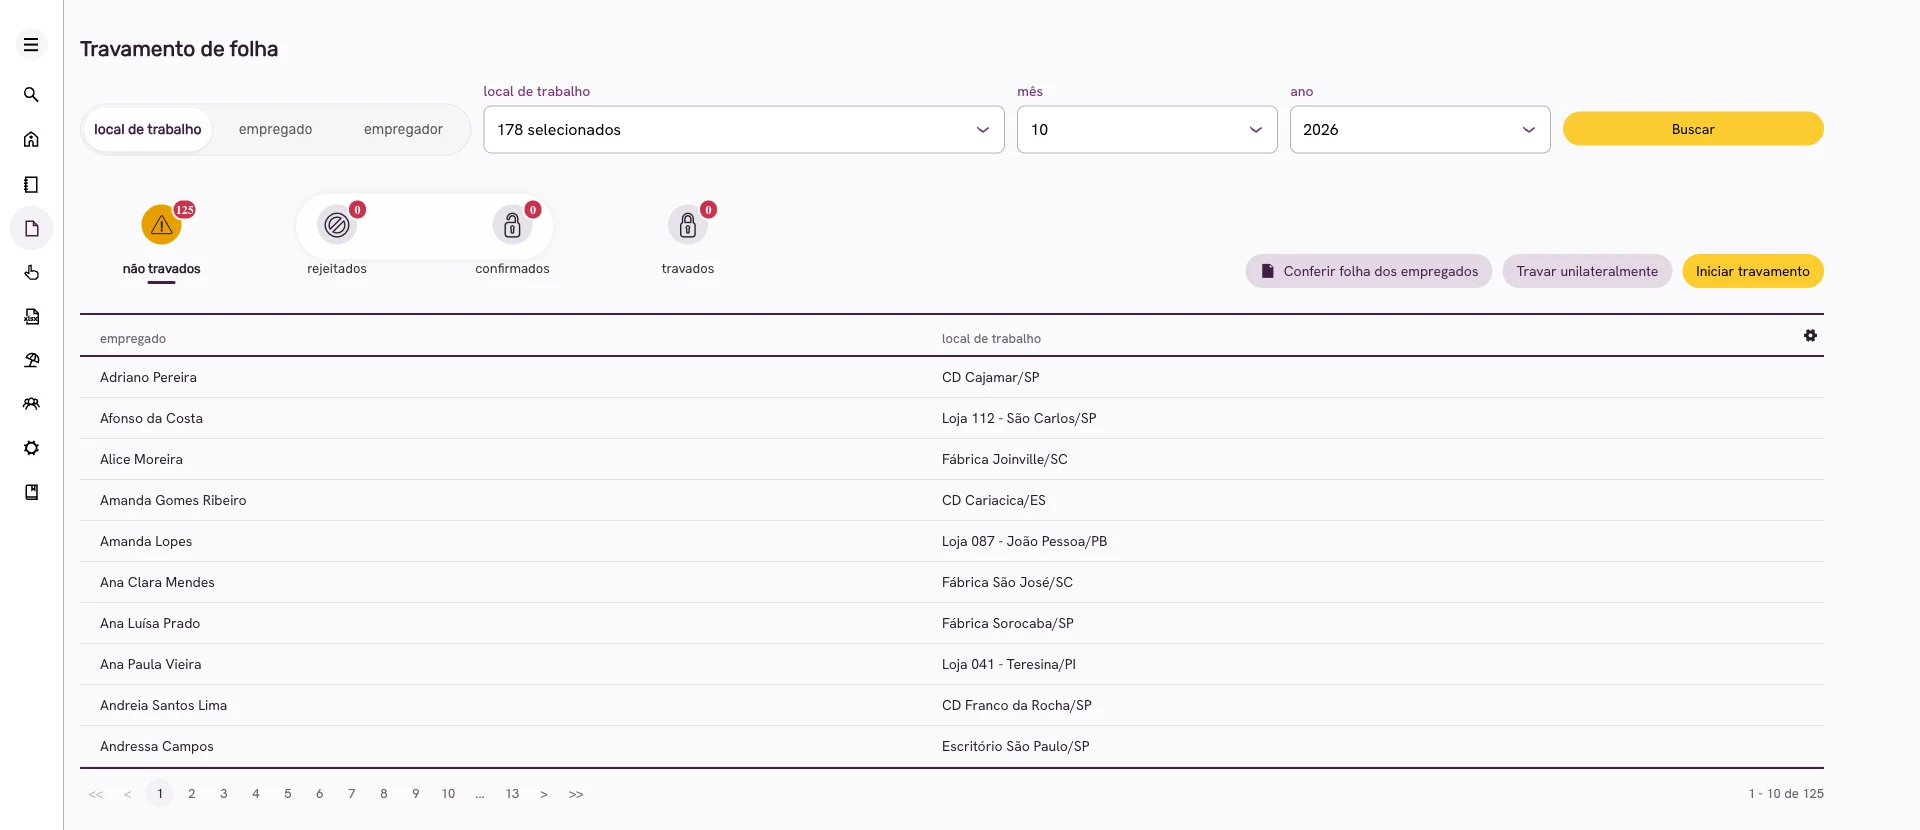
Task: Expand the local de trabalho dropdown
Action: point(744,130)
